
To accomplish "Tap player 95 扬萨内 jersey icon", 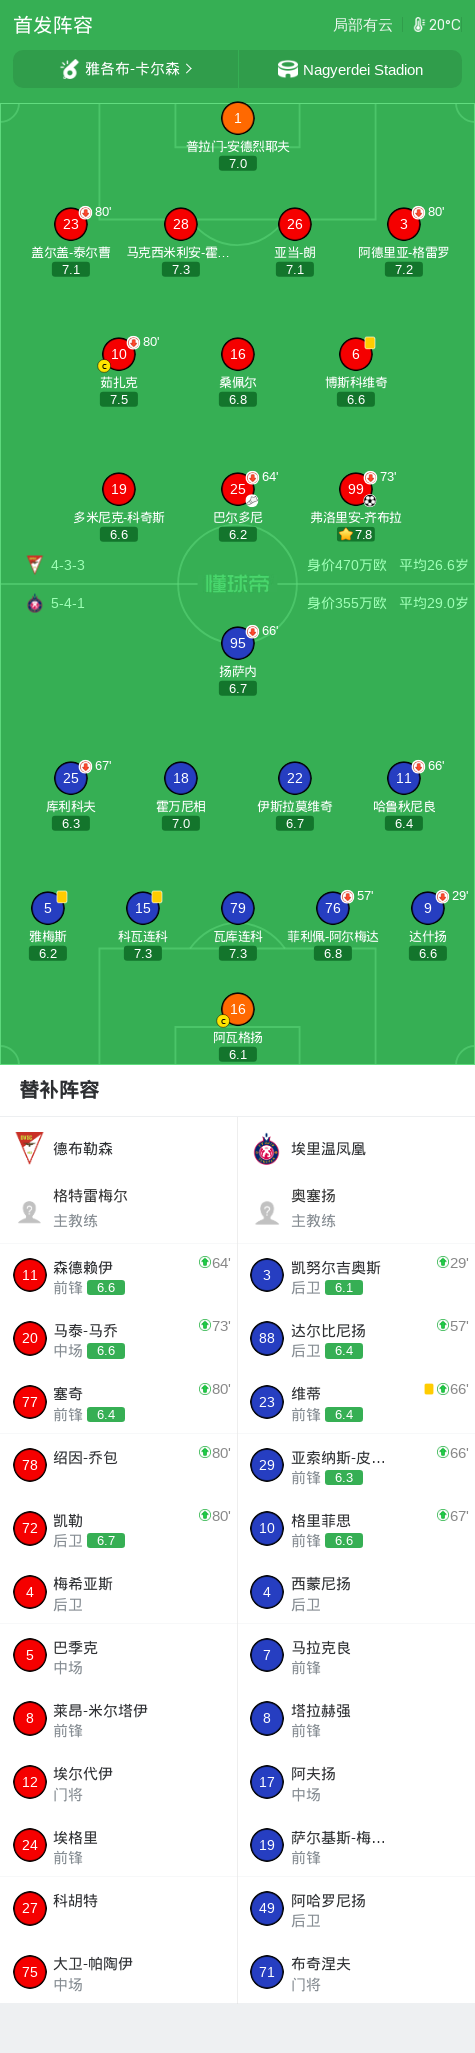I will pos(237,643).
